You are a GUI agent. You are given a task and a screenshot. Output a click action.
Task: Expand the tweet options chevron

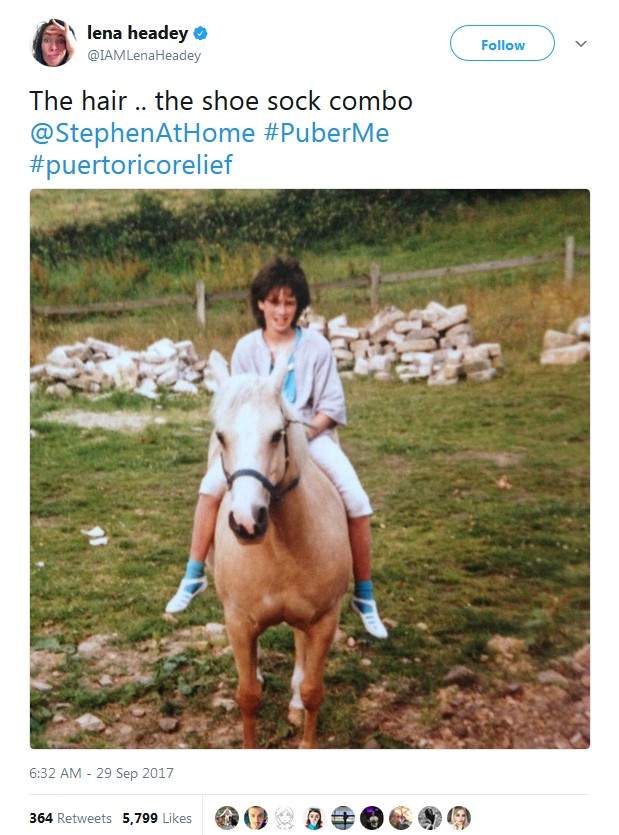[x=581, y=44]
